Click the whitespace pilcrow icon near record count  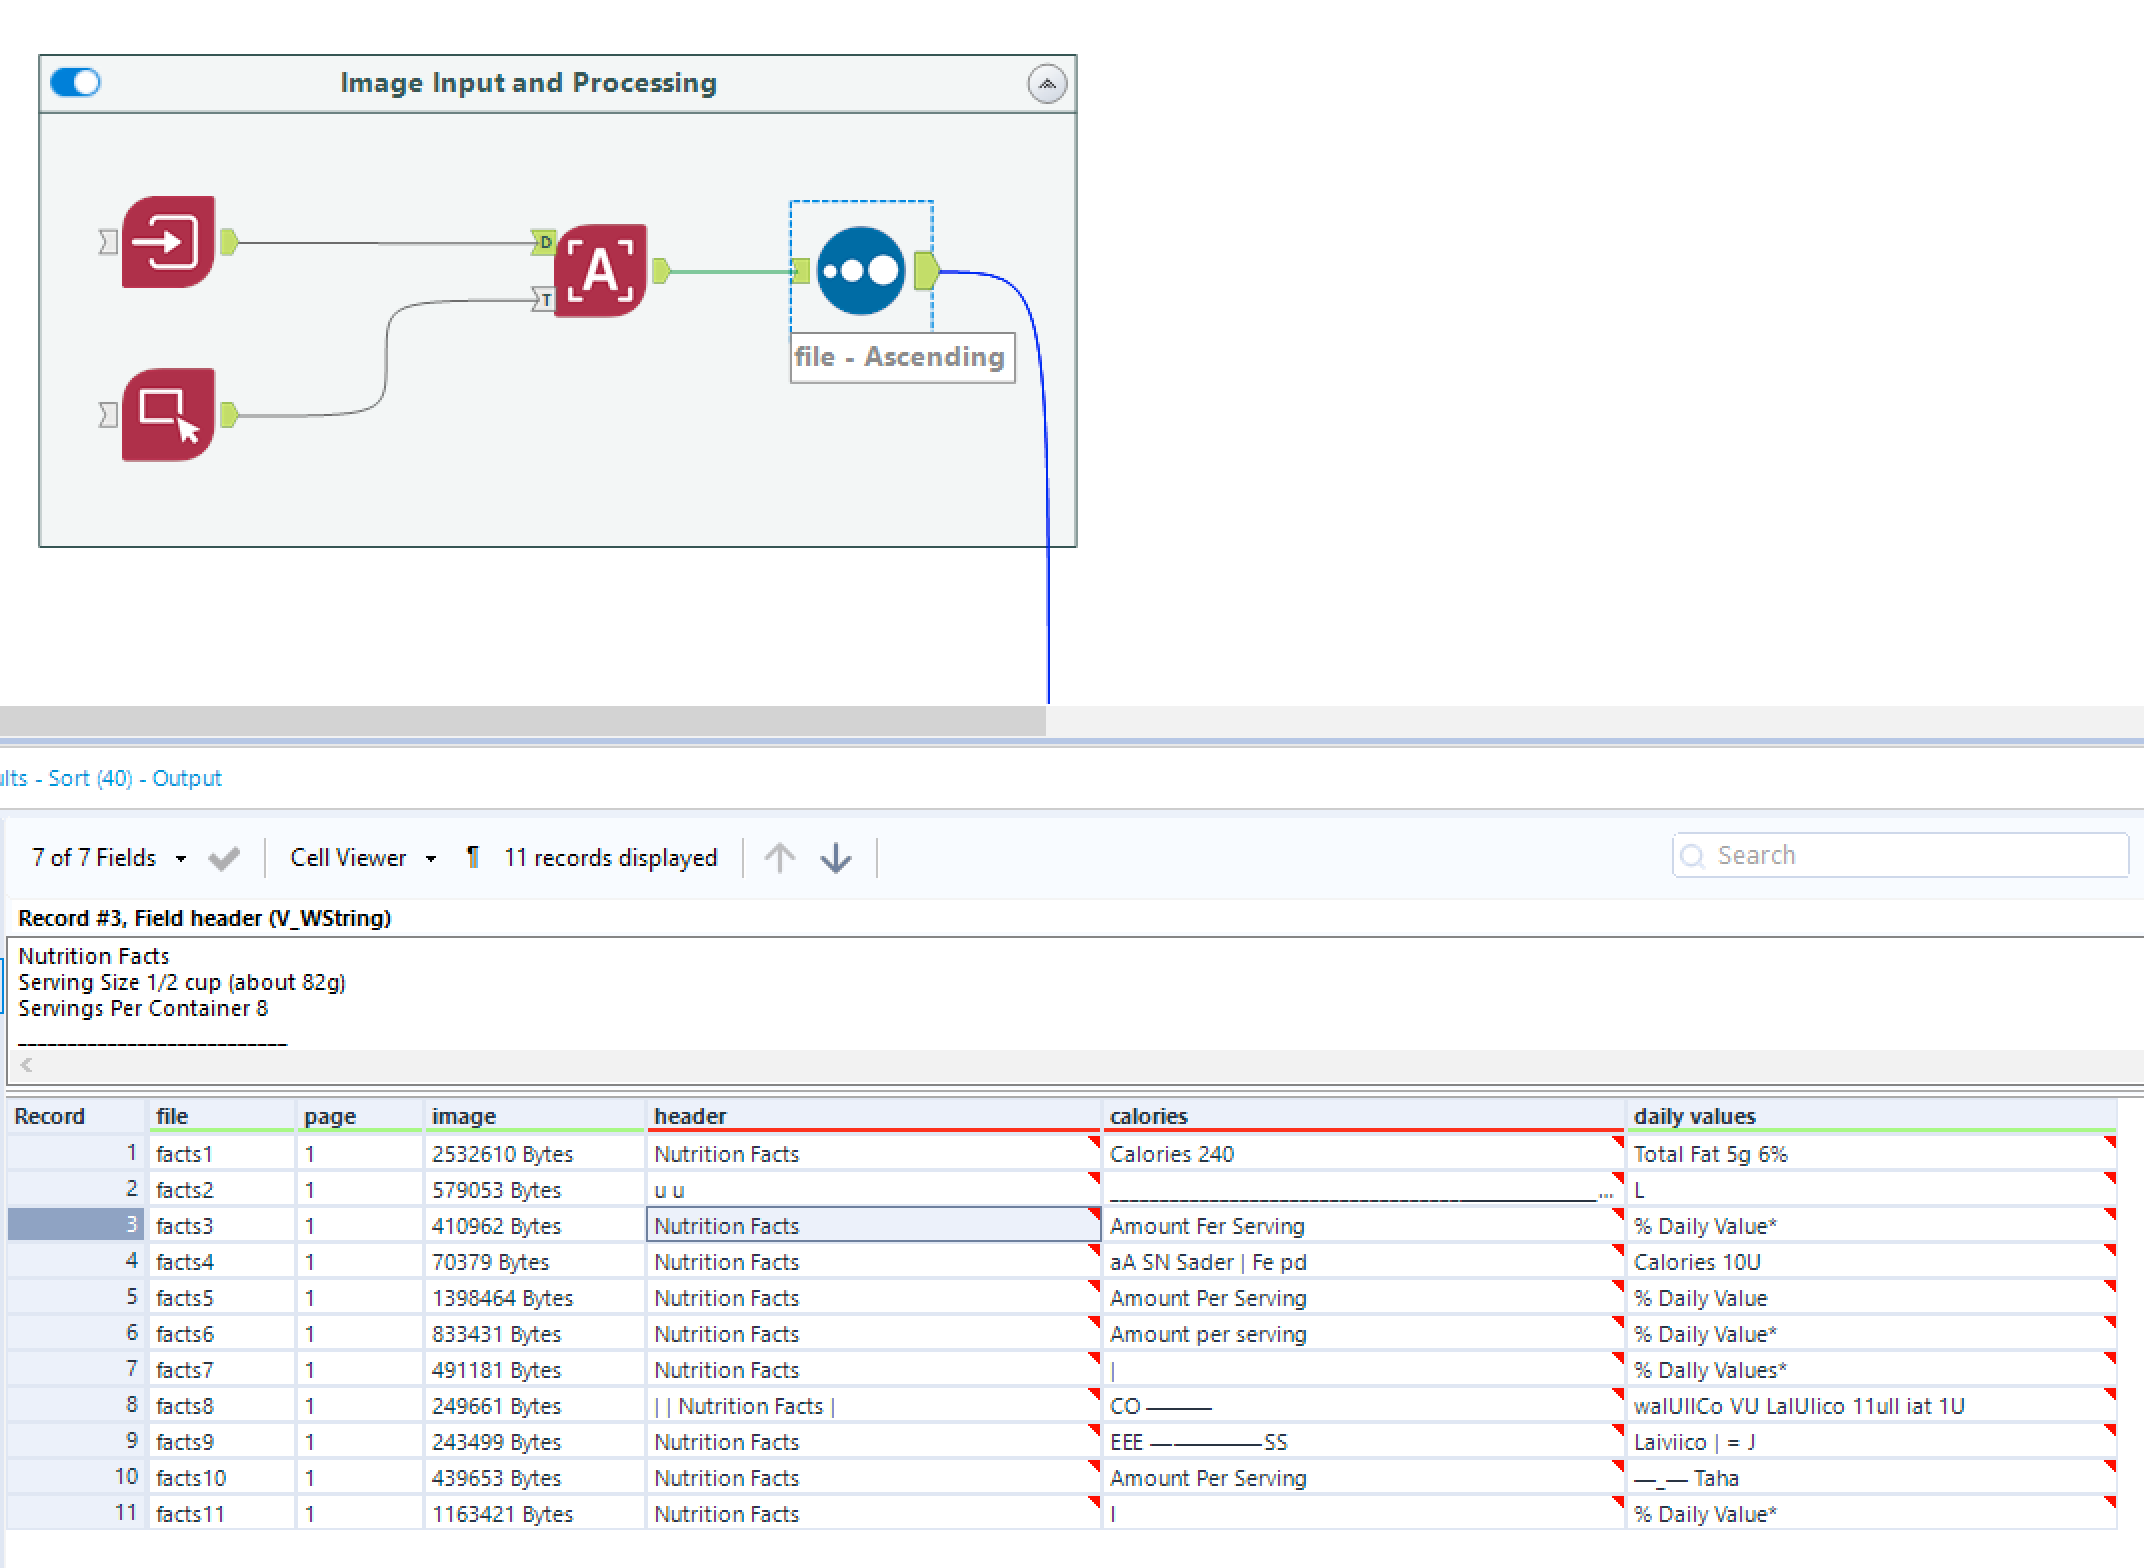click(471, 857)
